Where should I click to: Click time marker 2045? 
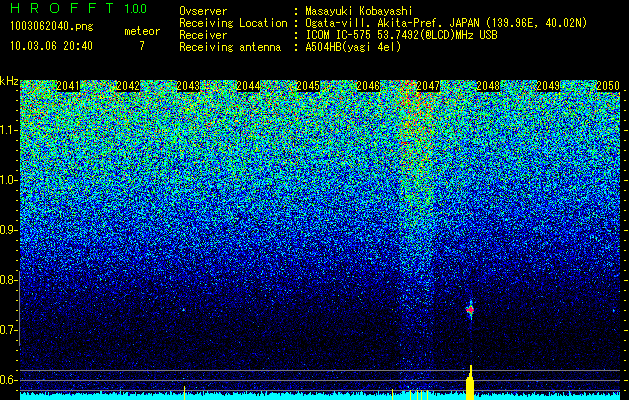(308, 86)
